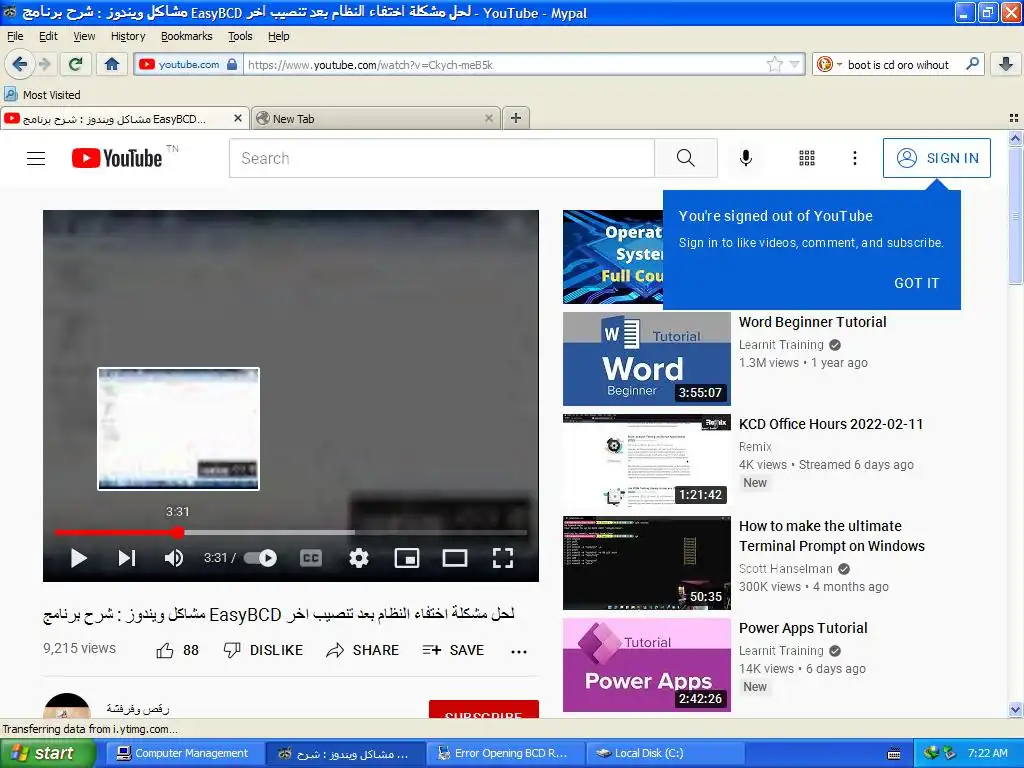Image resolution: width=1024 pixels, height=768 pixels.
Task: Open How to make the ultimate Terminal Prompt
Action: [831, 536]
